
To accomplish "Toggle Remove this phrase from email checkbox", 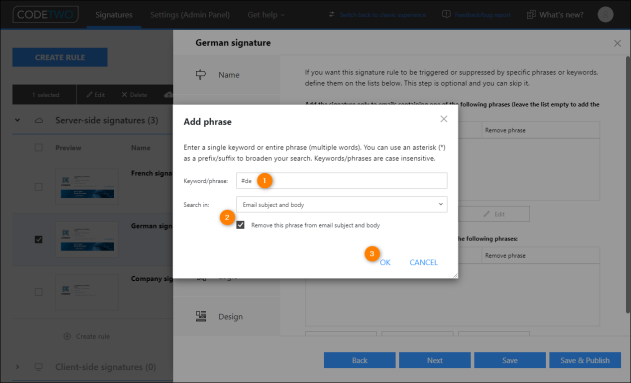I will 240,225.
